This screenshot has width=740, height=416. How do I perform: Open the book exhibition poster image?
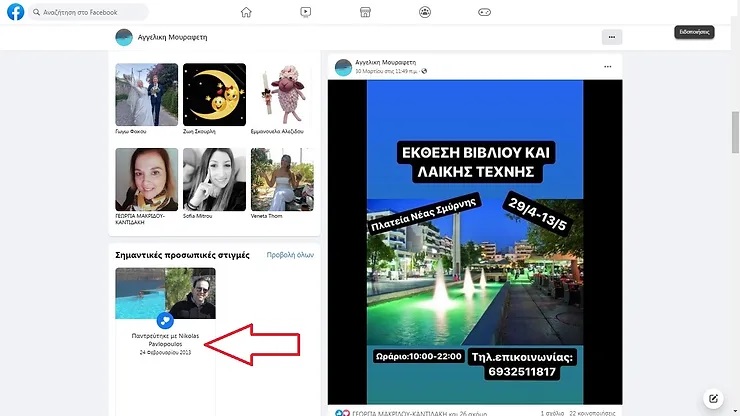(470, 240)
